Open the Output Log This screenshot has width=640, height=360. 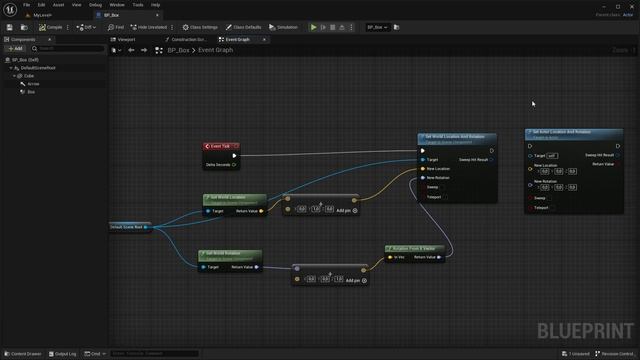62,354
